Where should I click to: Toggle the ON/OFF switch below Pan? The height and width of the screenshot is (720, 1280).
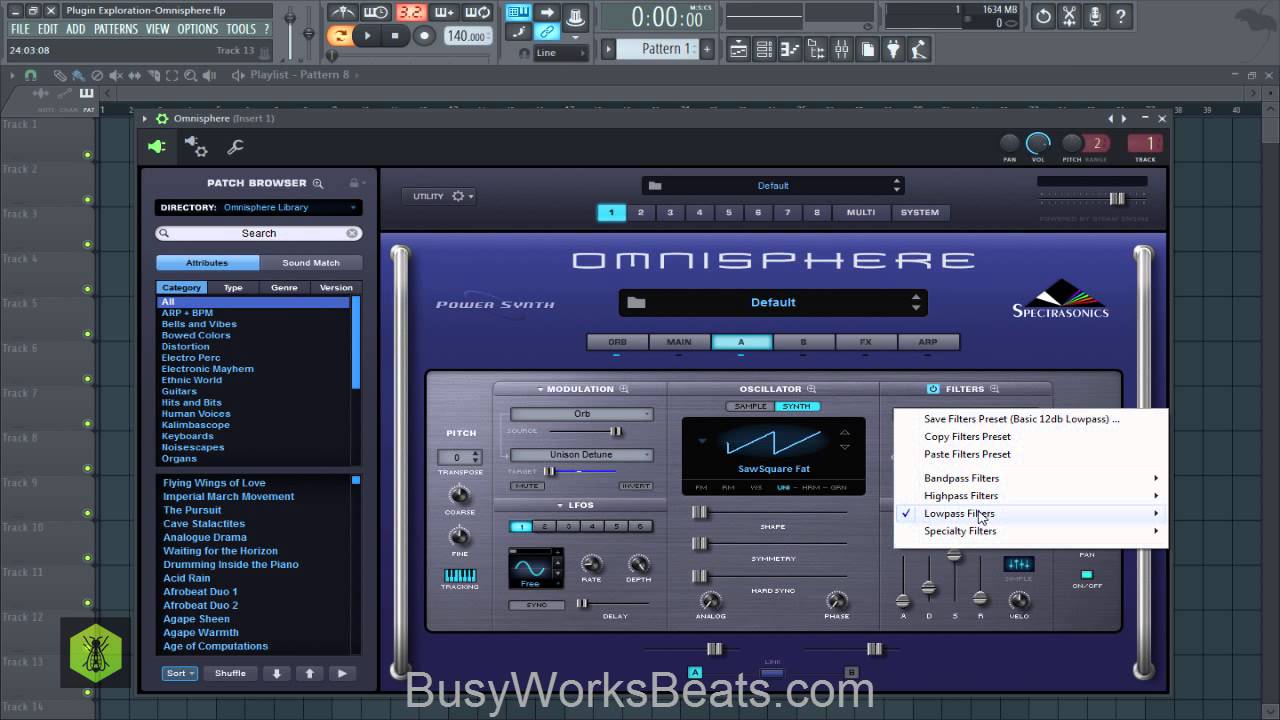pos(1086,575)
